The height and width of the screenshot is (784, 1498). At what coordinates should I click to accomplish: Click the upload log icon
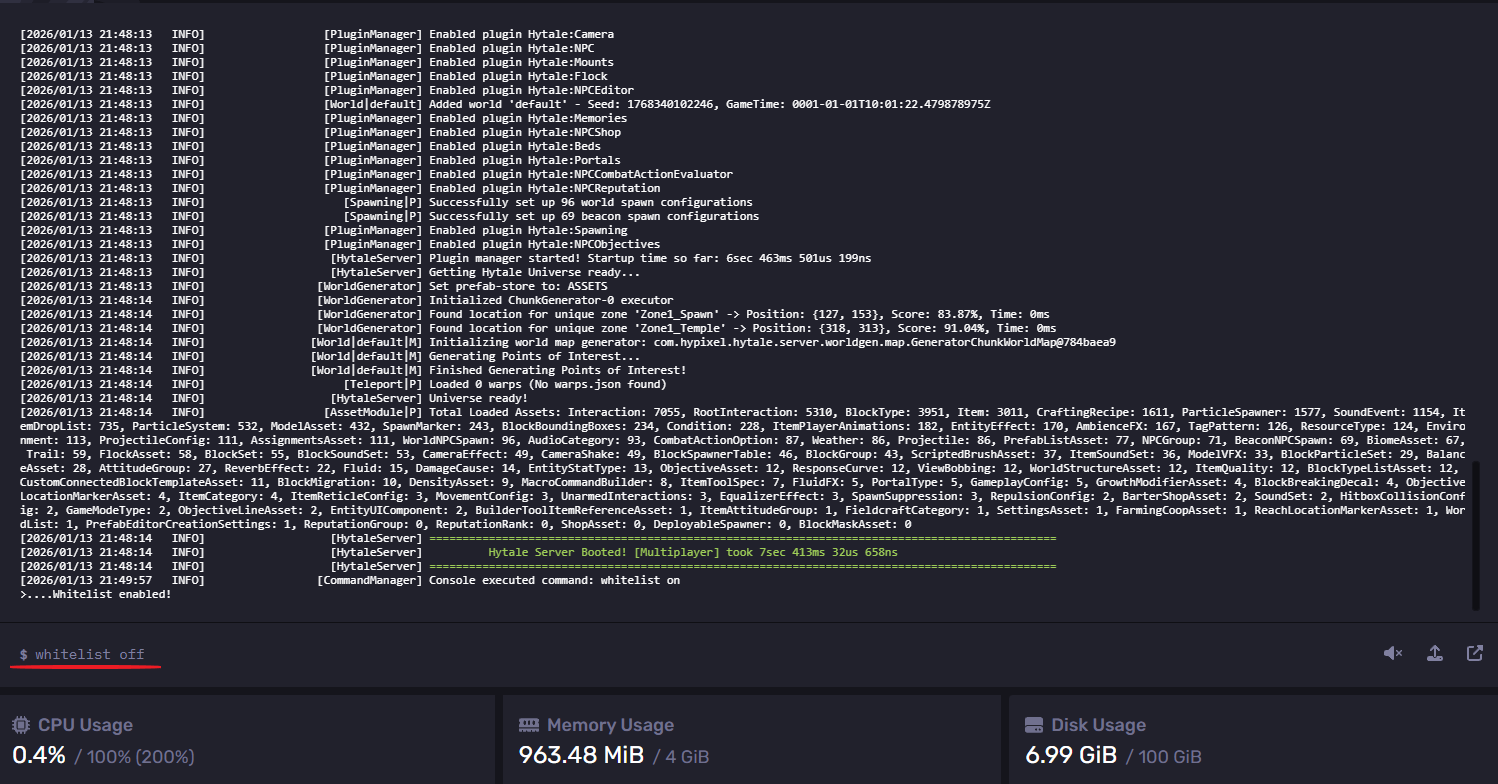(x=1434, y=653)
